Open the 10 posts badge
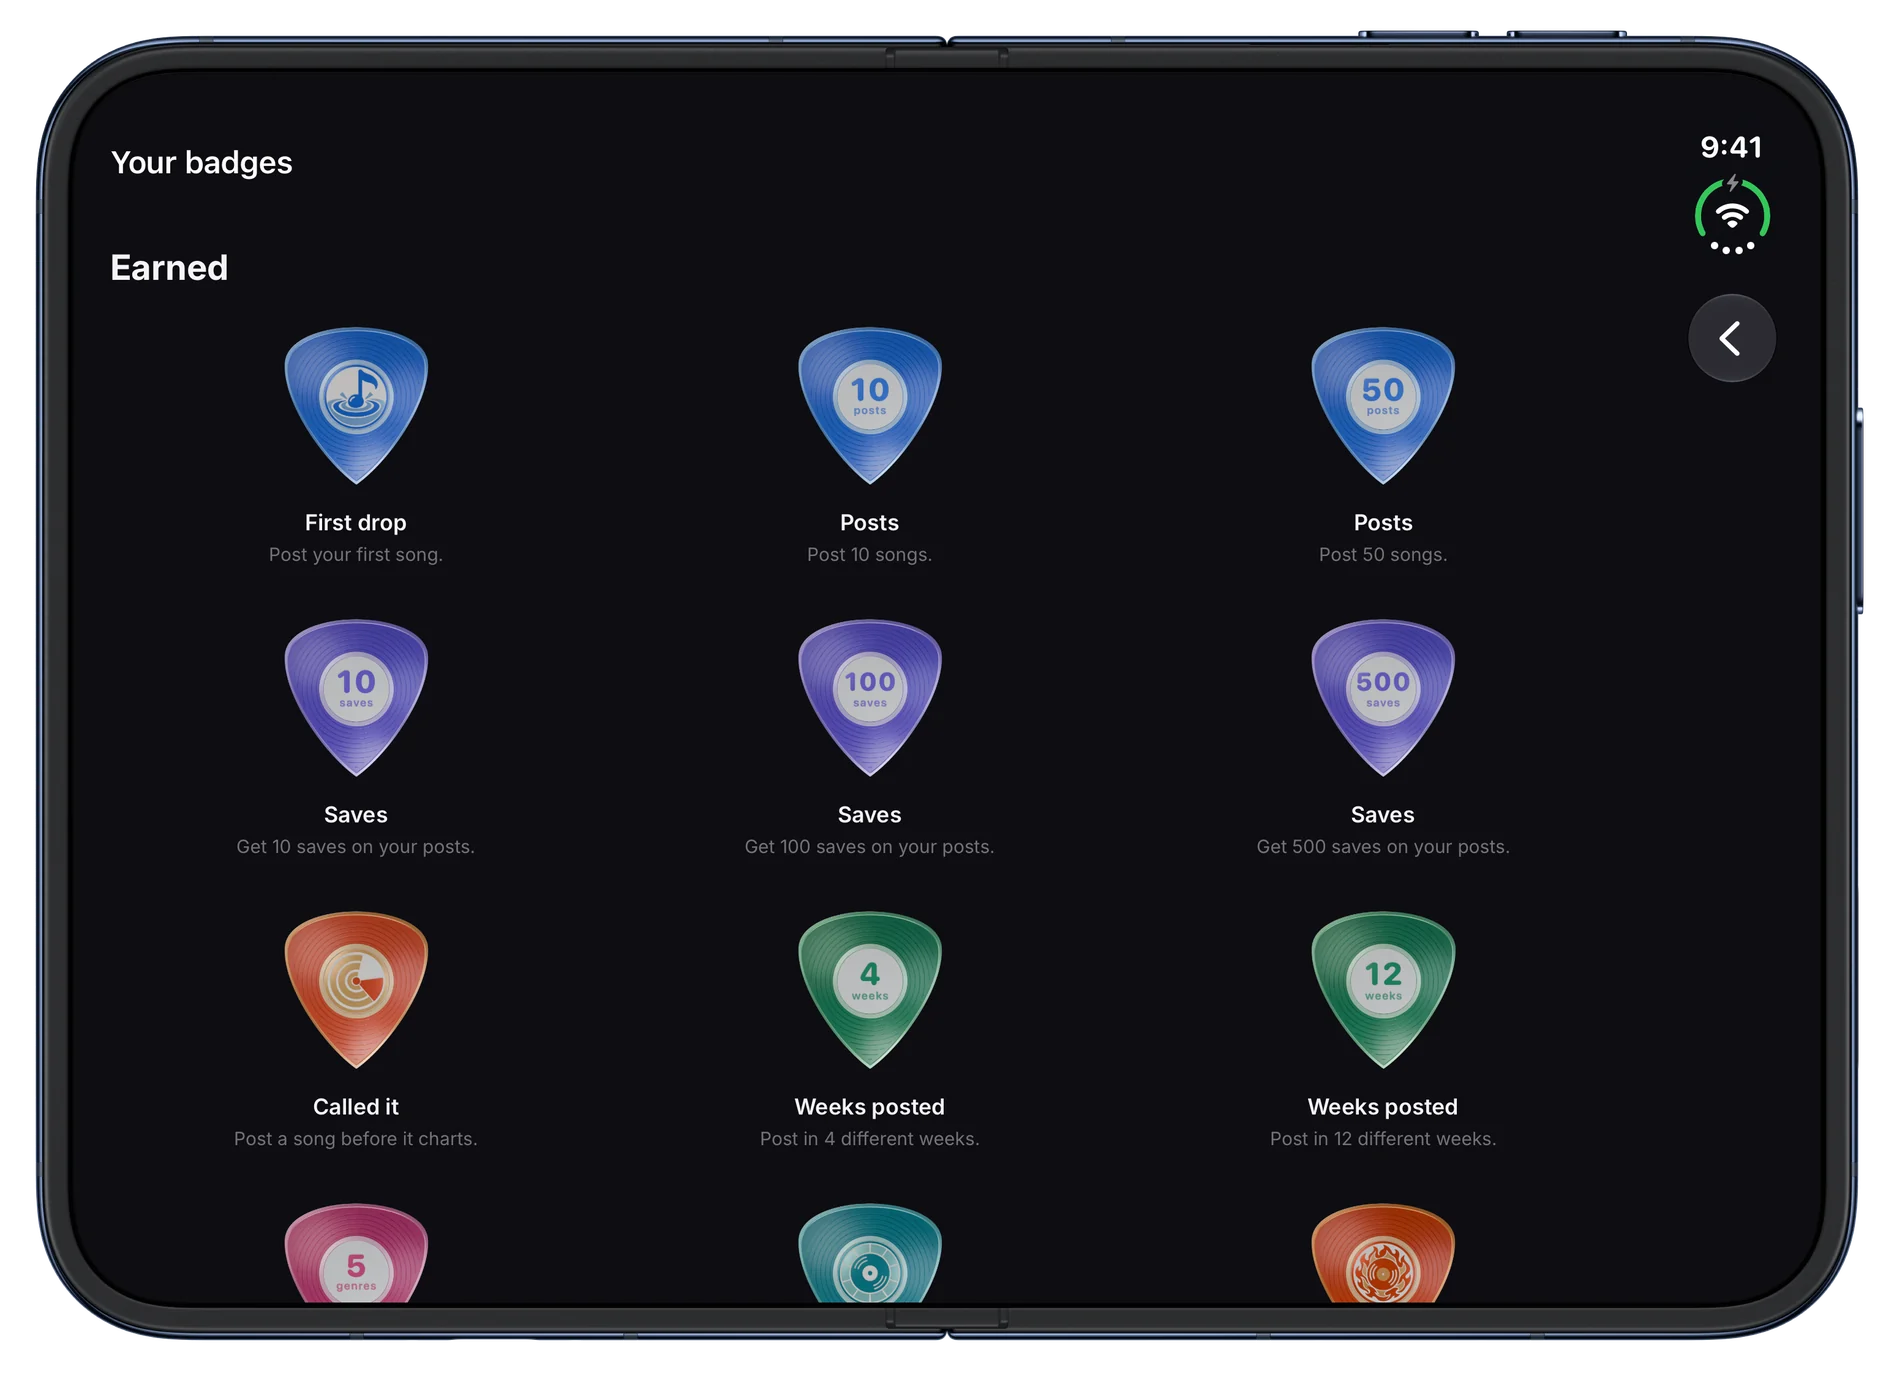Screen dimensions: 1894x1376 870,406
